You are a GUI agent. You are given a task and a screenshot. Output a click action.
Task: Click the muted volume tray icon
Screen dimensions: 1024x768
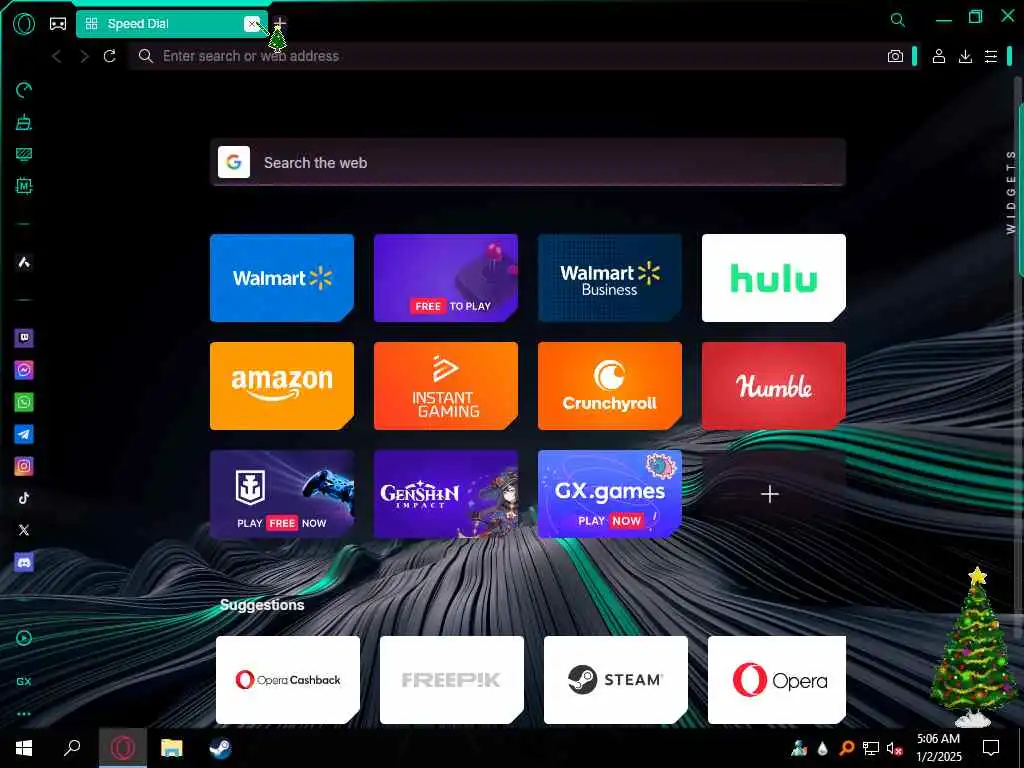pos(895,748)
